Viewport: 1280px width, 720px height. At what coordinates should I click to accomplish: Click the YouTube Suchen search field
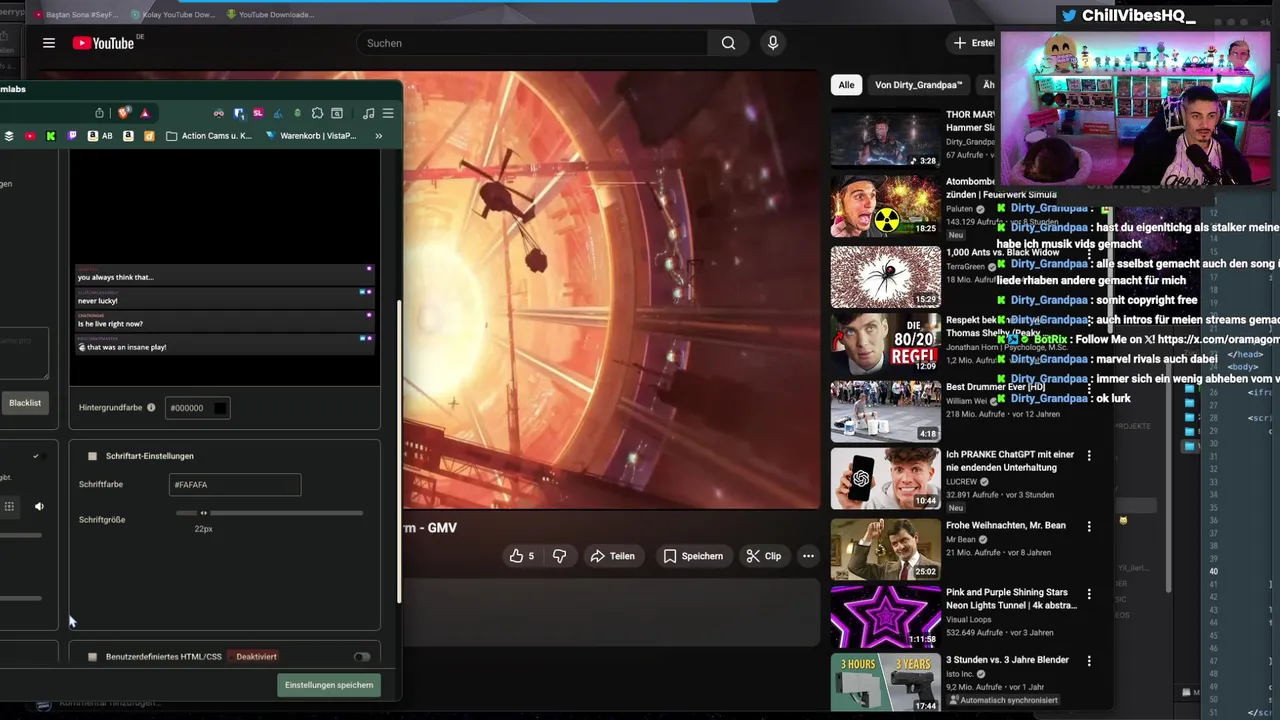click(531, 43)
